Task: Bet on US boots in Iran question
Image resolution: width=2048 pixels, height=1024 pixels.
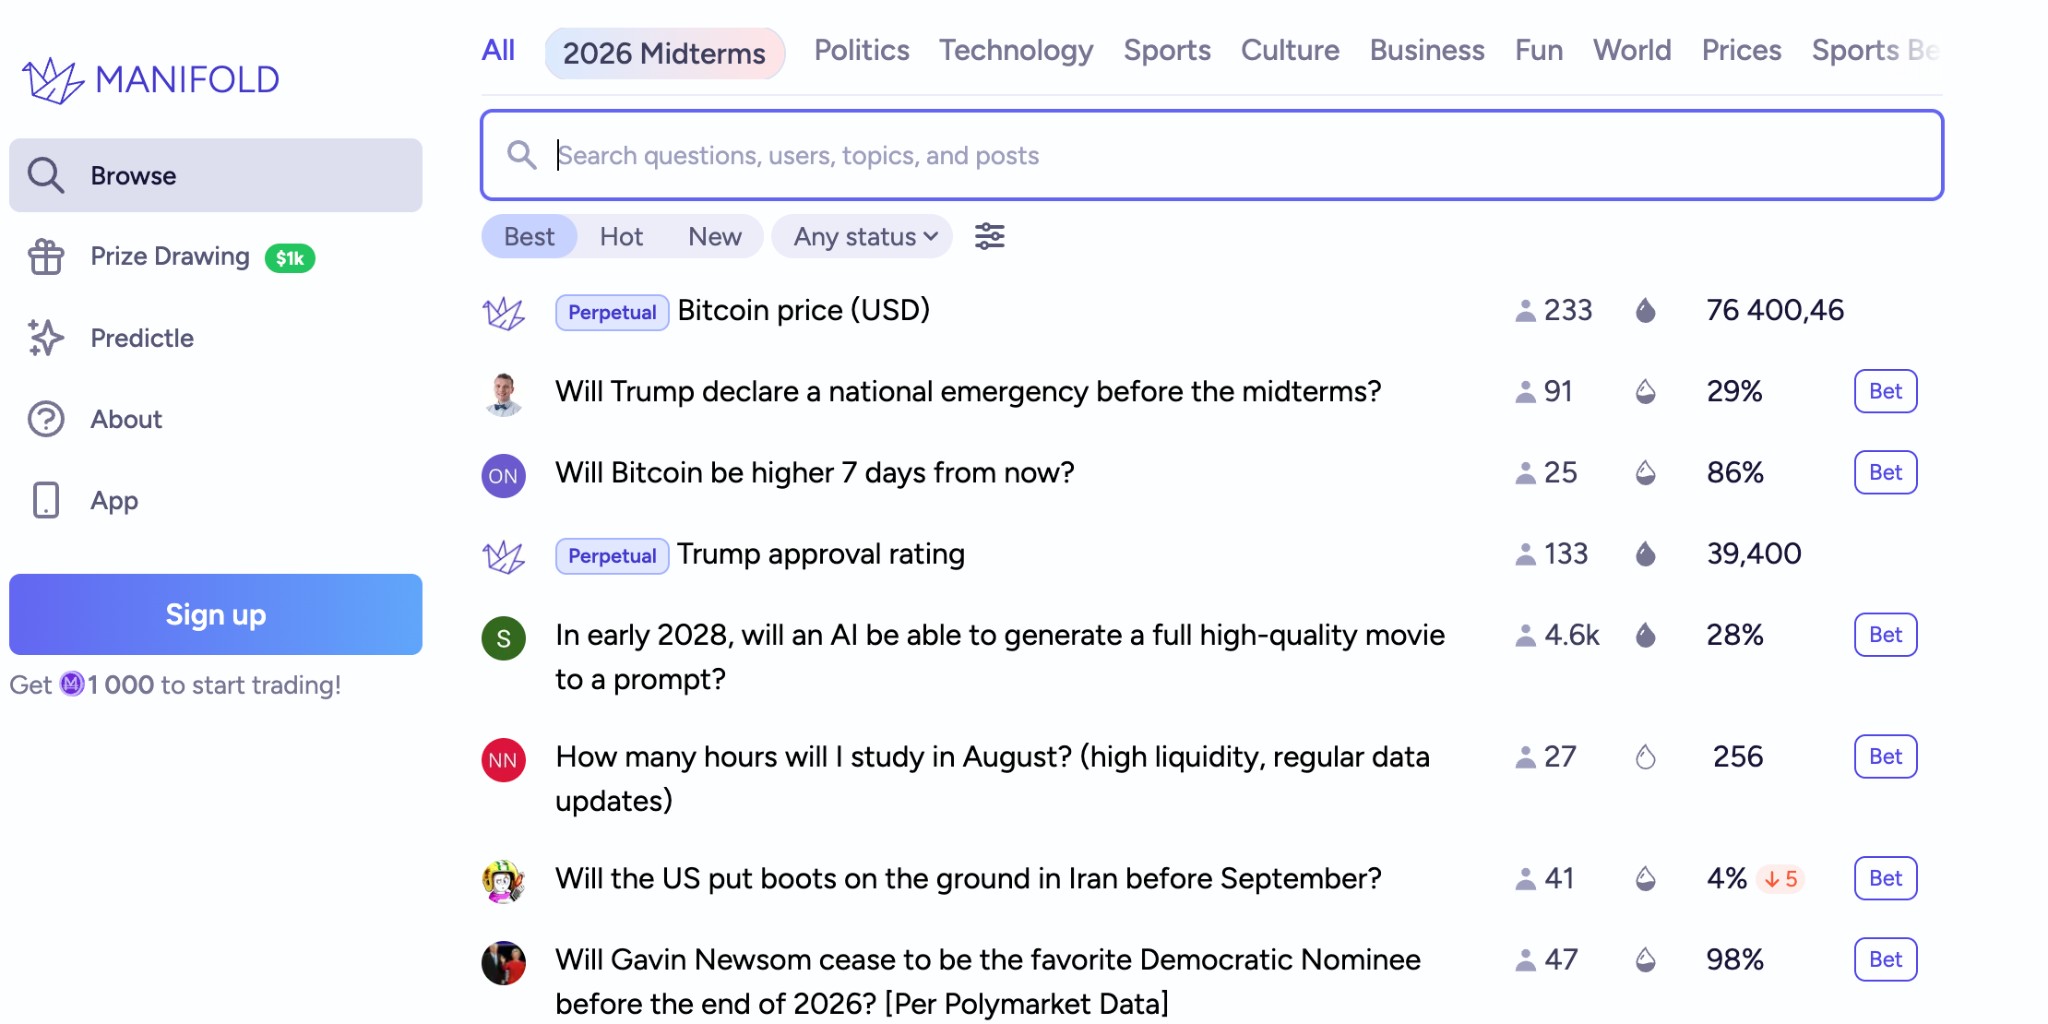Action: [x=1885, y=878]
